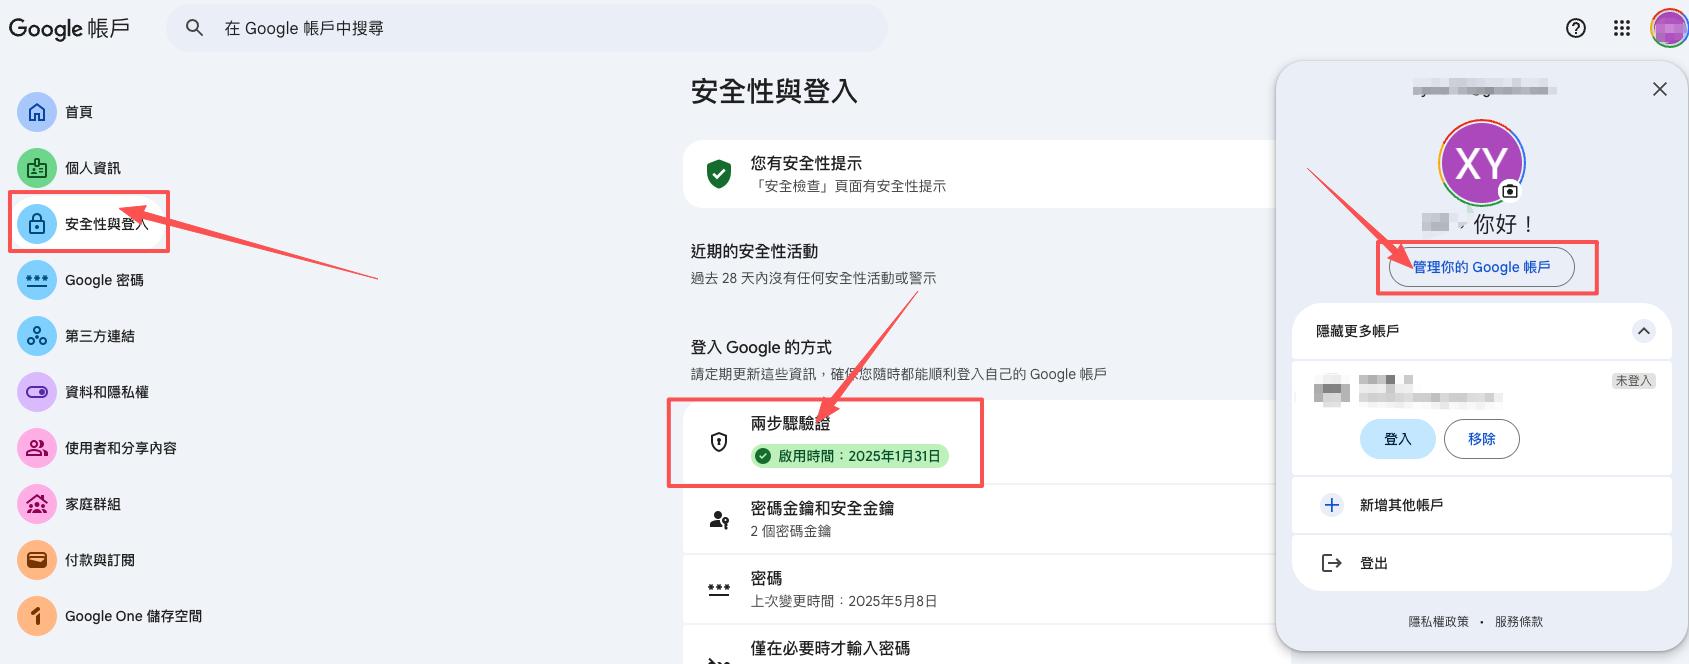
Task: Open the 使用者和分享內容 people icon
Action: (x=37, y=448)
